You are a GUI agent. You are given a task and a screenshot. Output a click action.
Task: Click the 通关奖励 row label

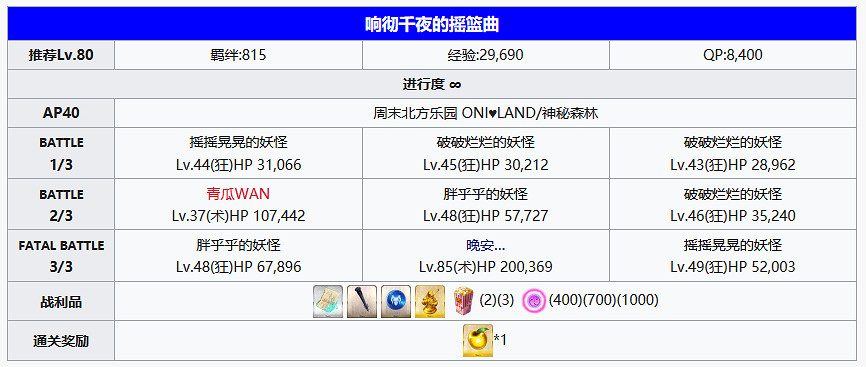click(x=61, y=341)
